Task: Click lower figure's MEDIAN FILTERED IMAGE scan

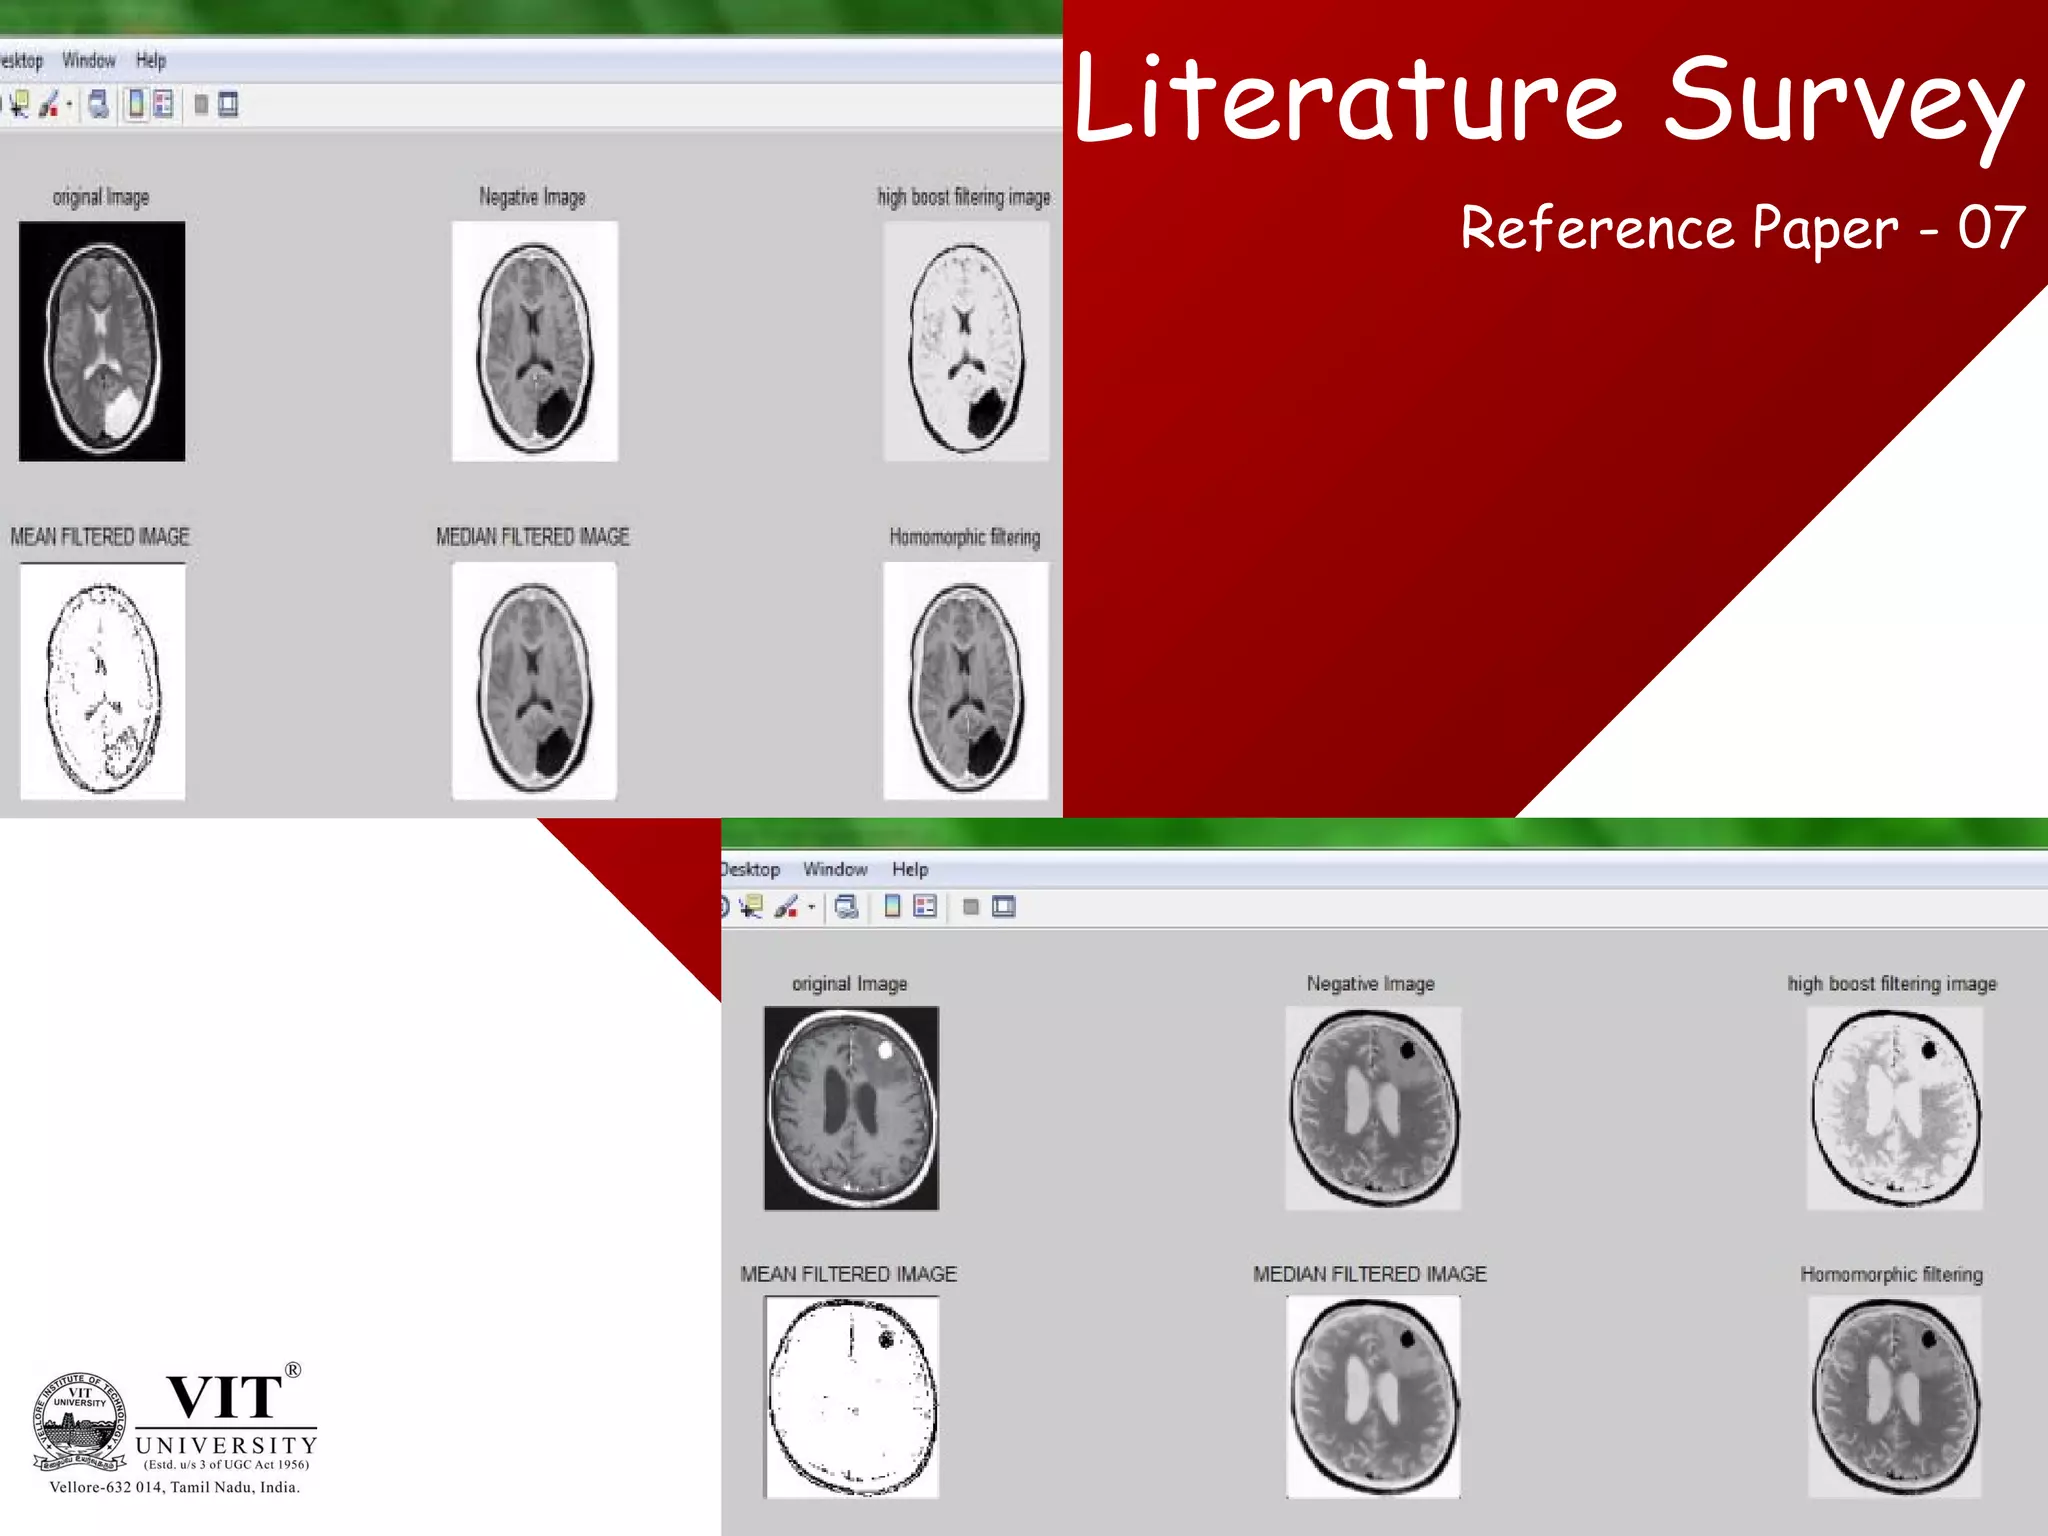Action: tap(1372, 1396)
